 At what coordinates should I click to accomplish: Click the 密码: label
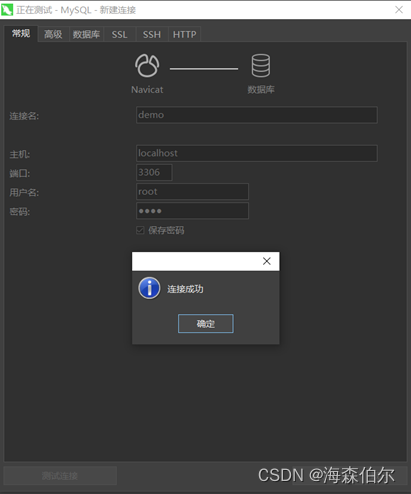click(x=20, y=211)
